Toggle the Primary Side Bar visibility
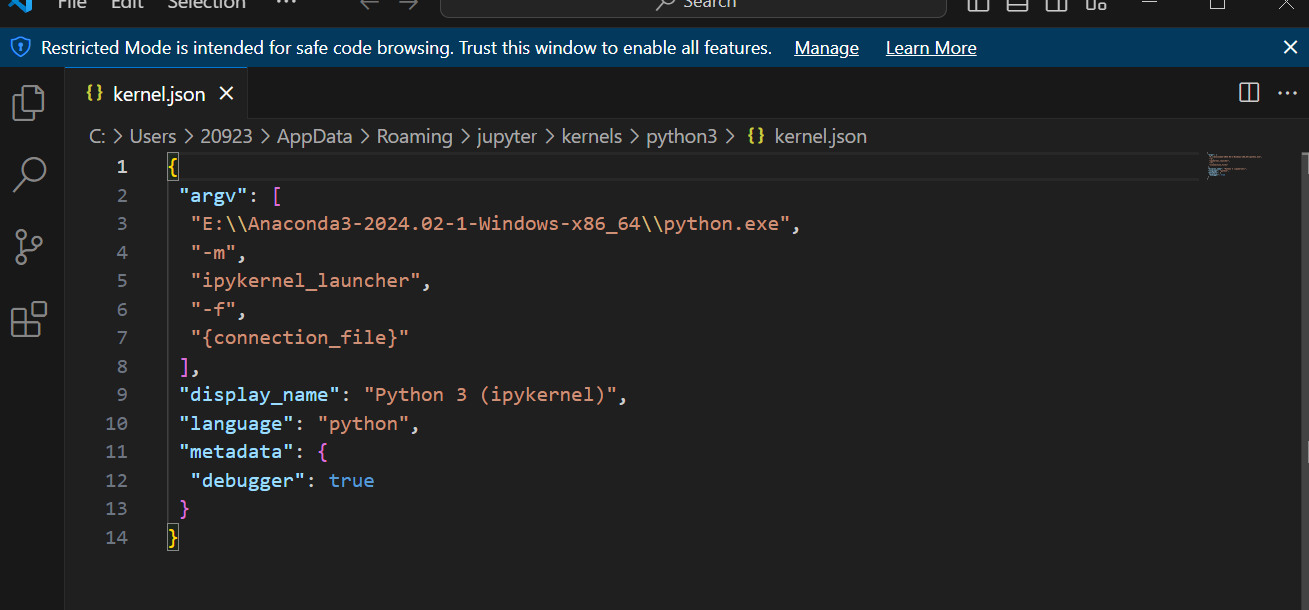 [x=977, y=6]
